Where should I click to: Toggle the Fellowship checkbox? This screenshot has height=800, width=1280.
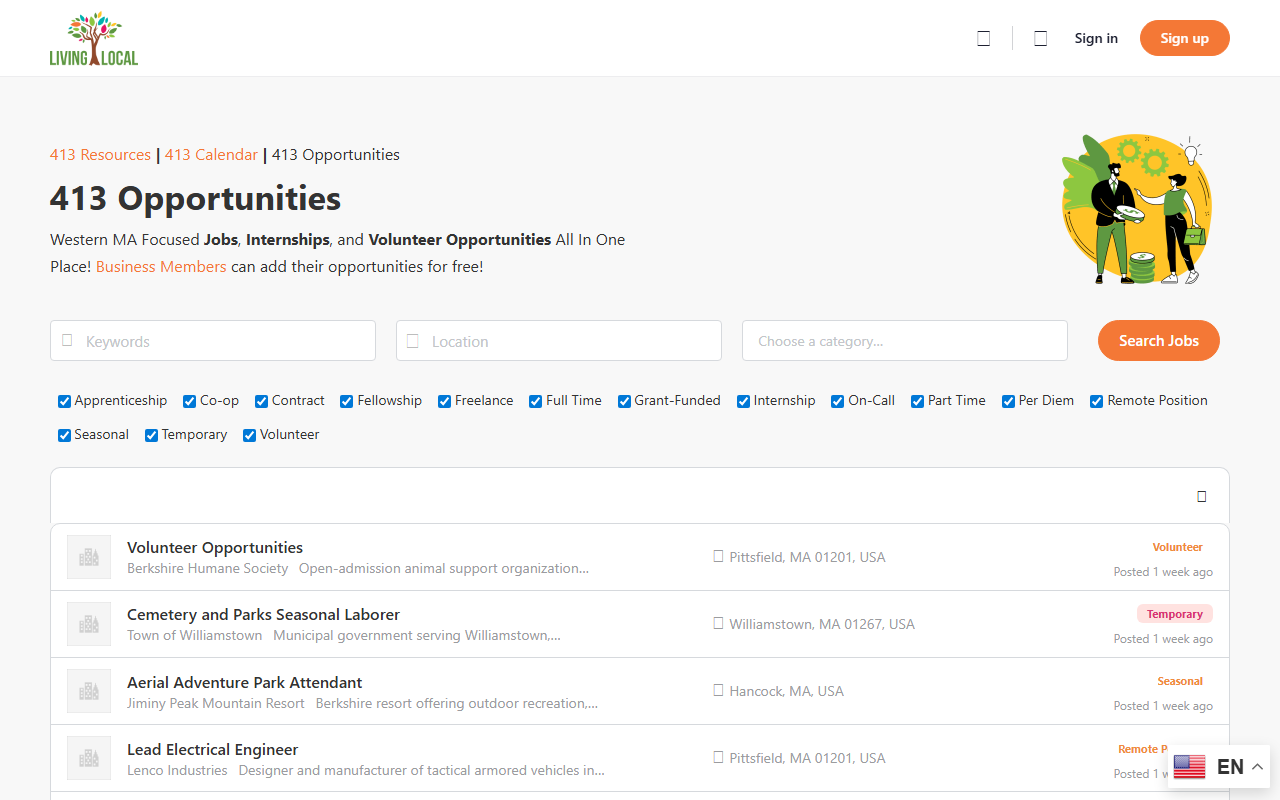[347, 402]
